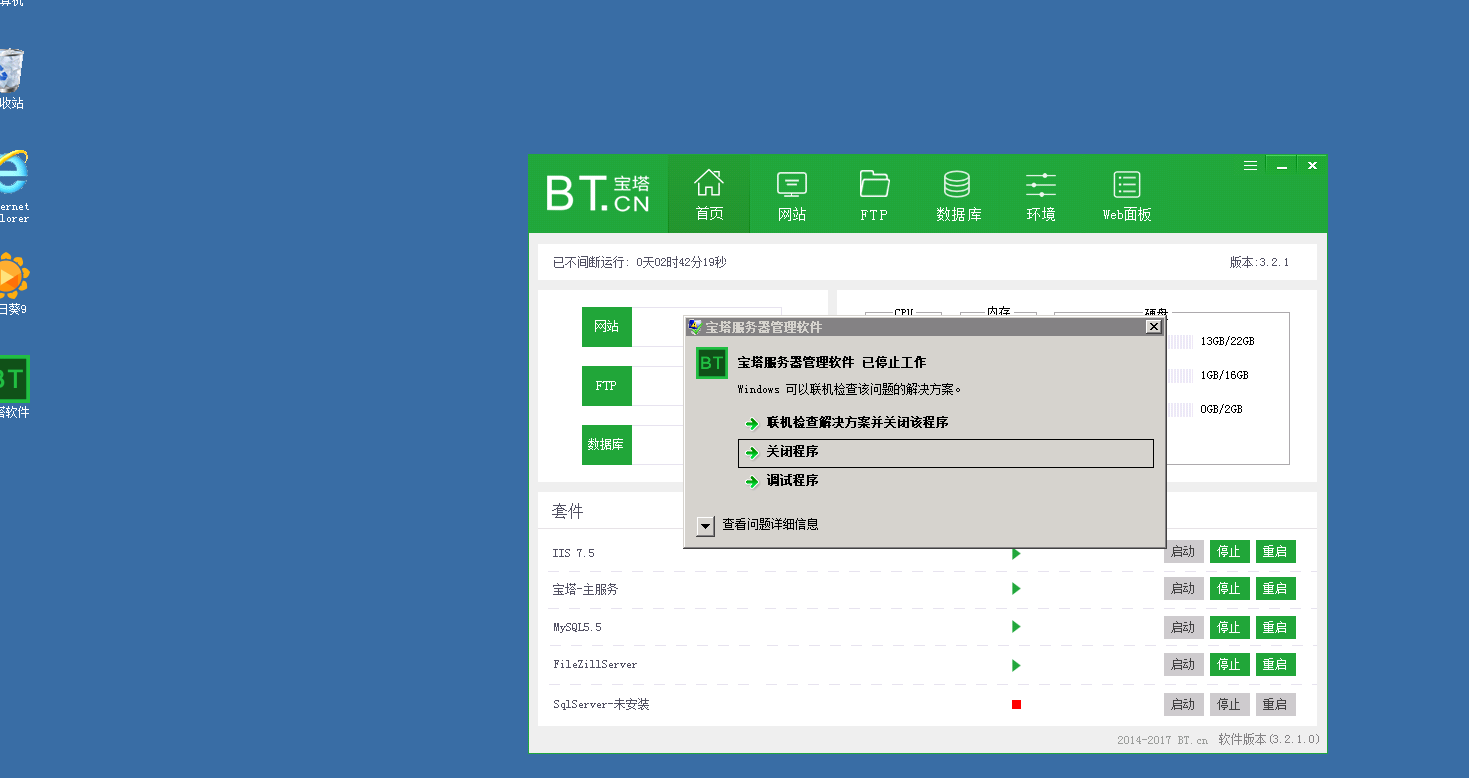The height and width of the screenshot is (778, 1469).
Task: Click the 套件 section heading
Action: (567, 511)
